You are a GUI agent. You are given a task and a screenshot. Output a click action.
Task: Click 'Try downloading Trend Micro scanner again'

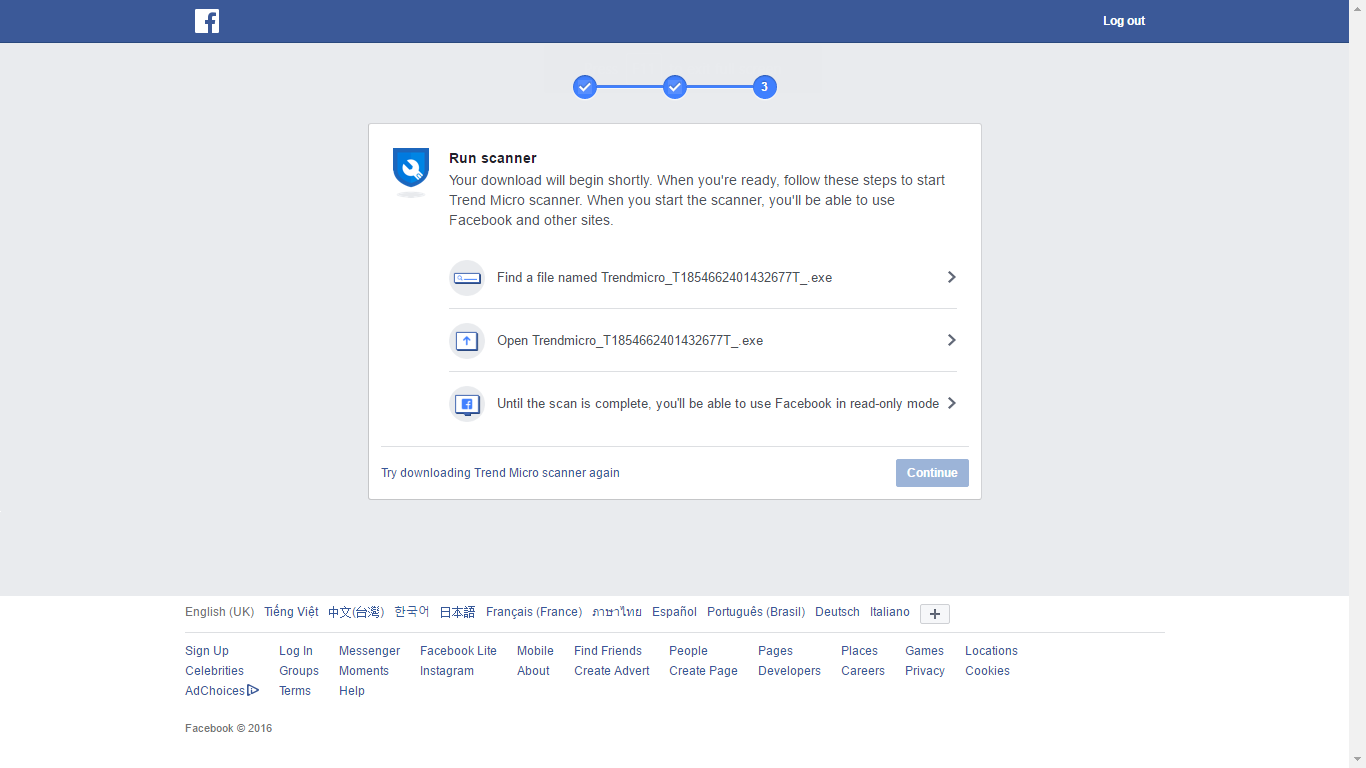coord(500,473)
